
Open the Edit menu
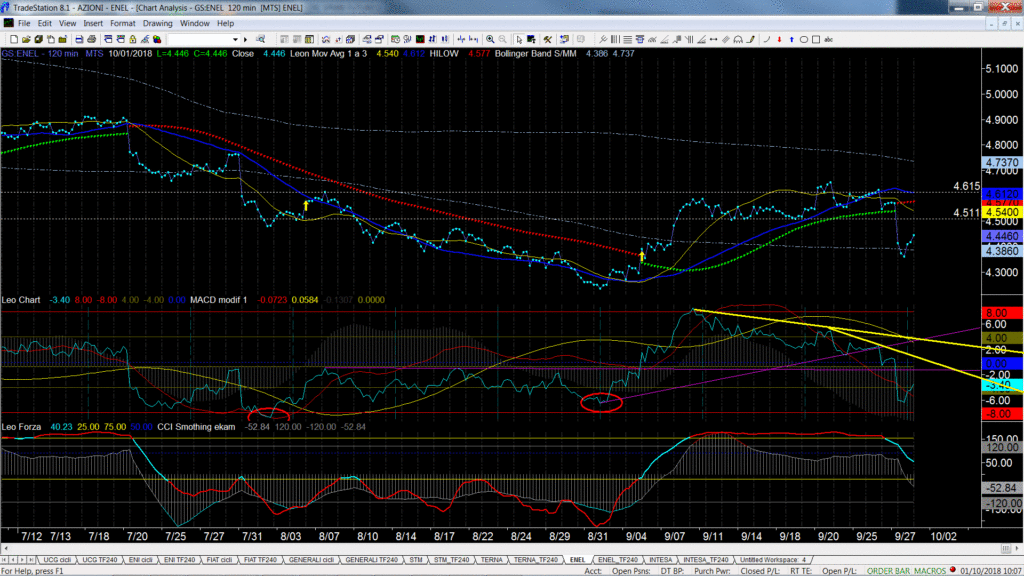[x=44, y=24]
